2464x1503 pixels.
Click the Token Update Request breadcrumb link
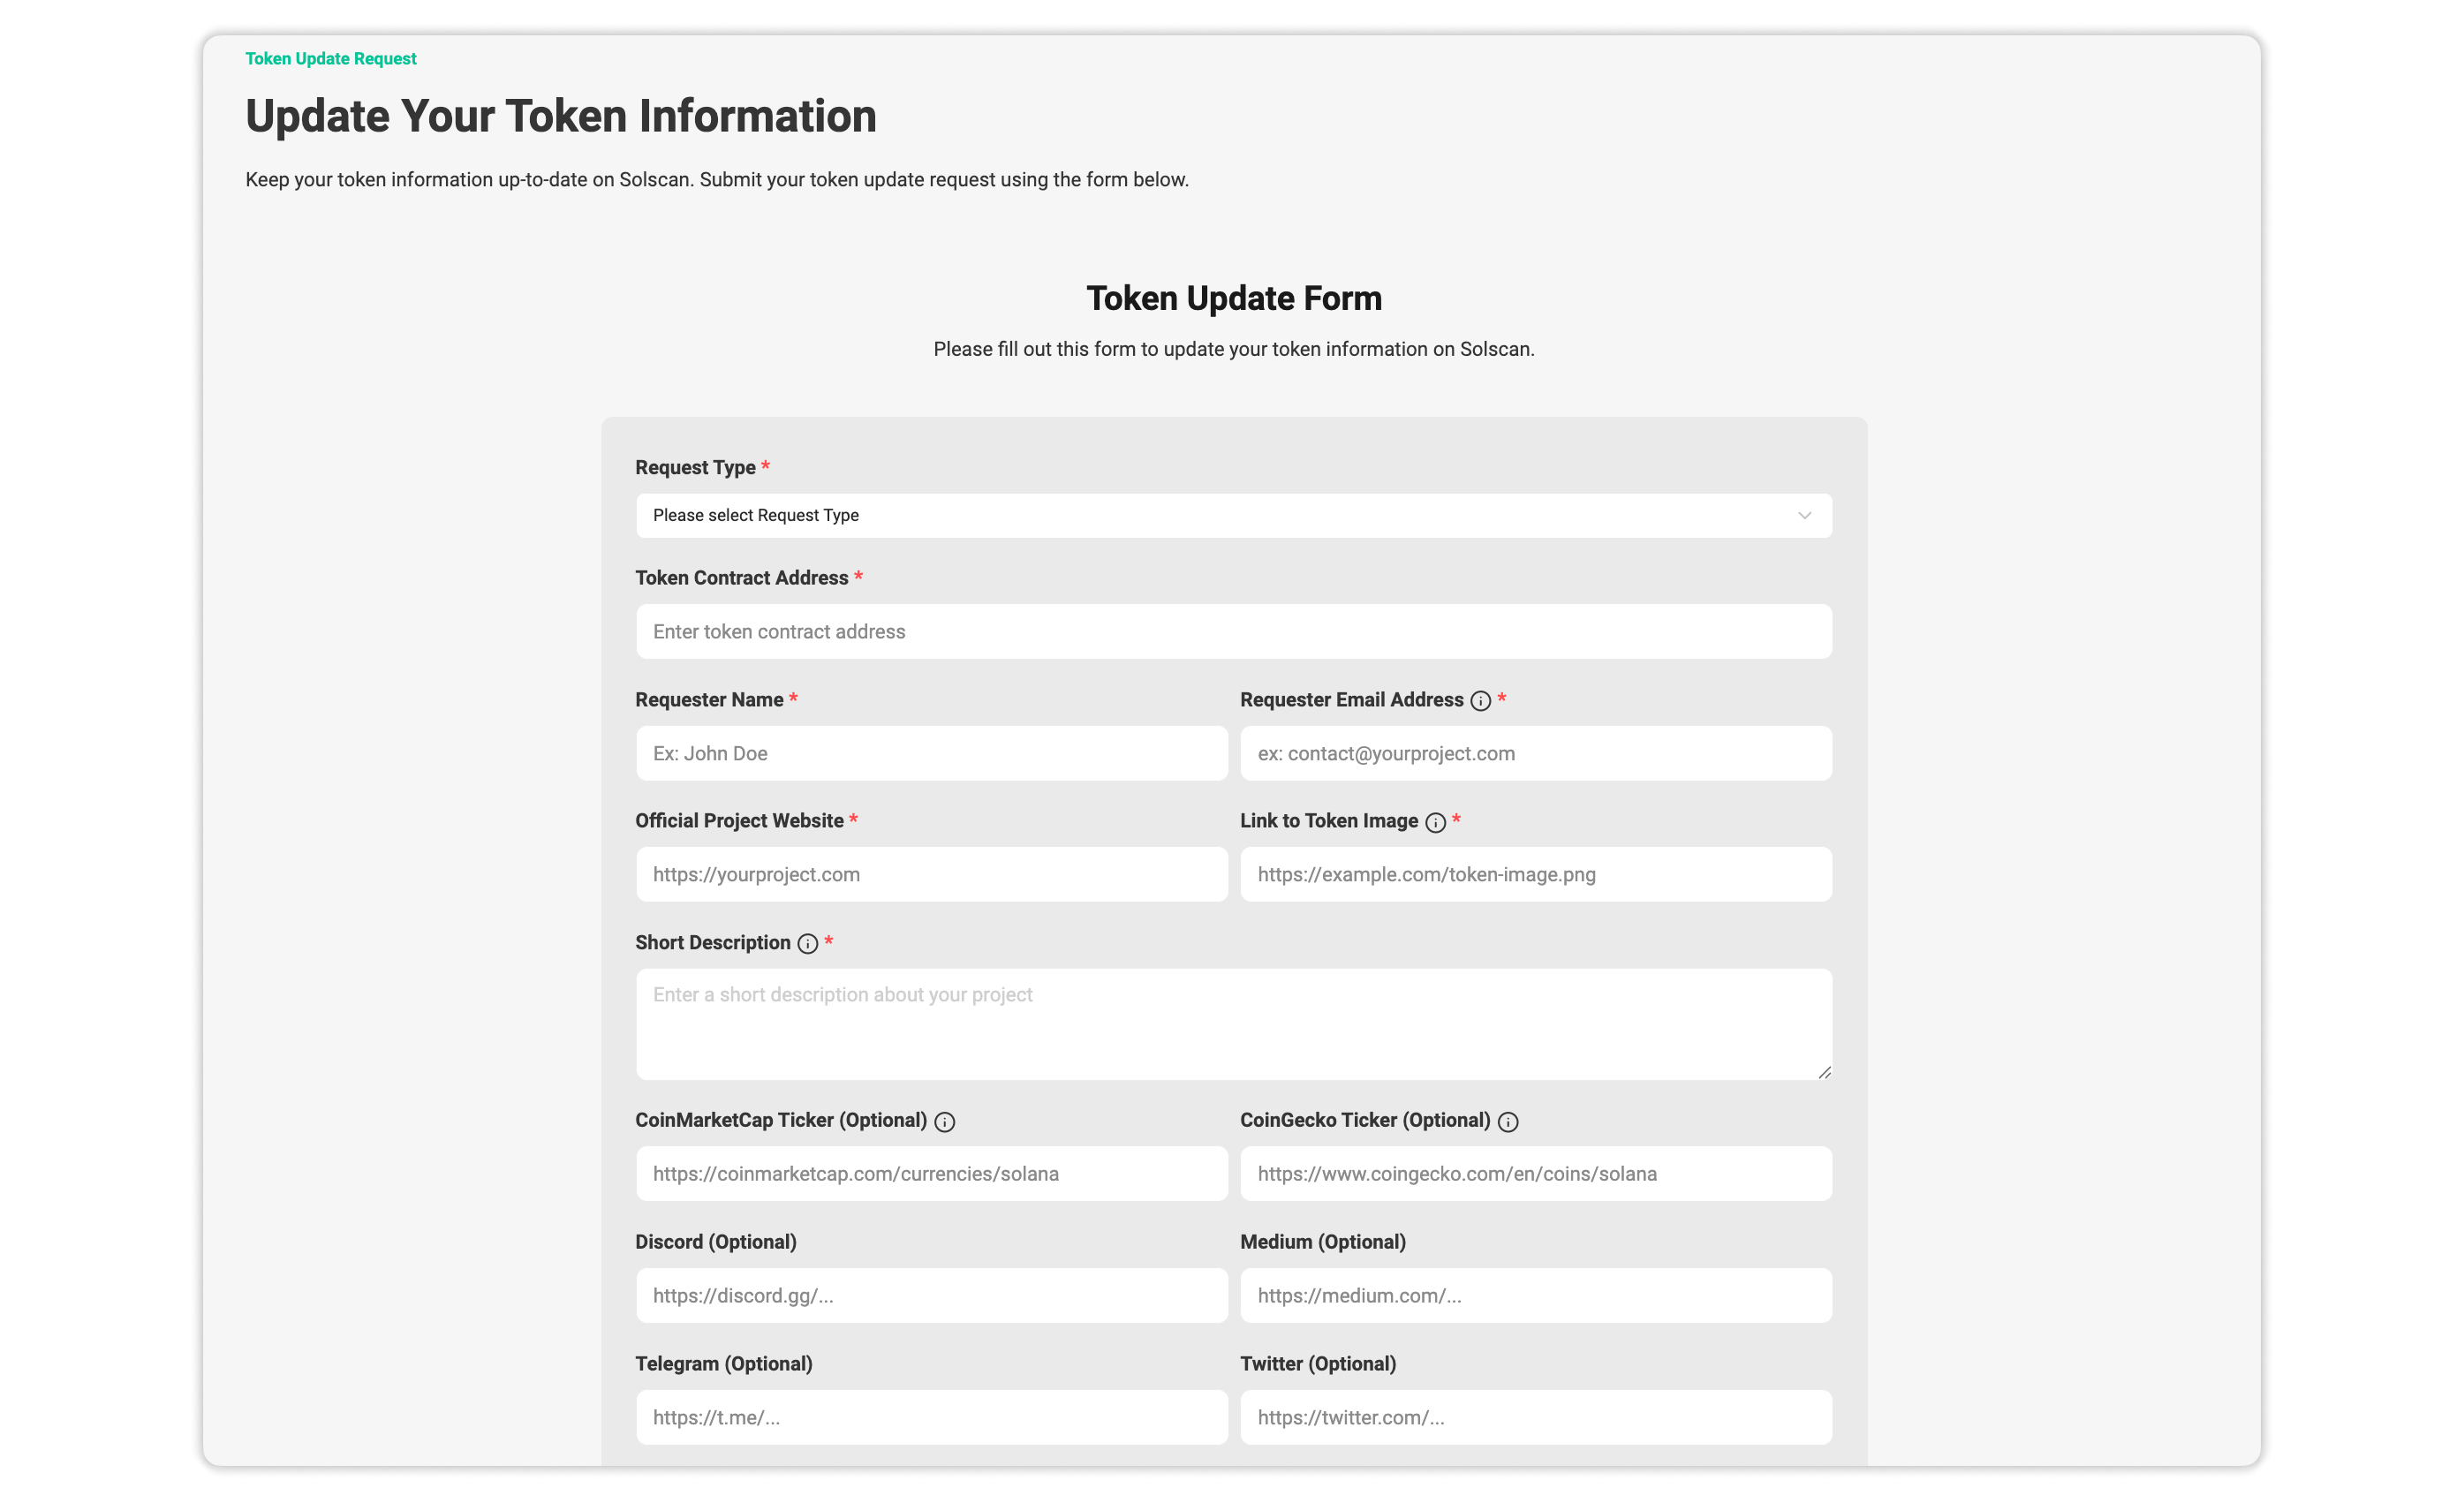point(330,58)
